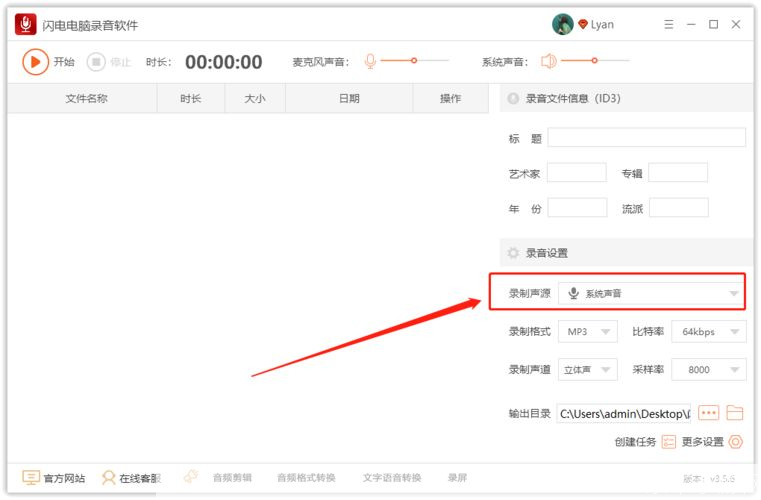Open the 录制声源 dropdown showing 系统声音

click(653, 293)
